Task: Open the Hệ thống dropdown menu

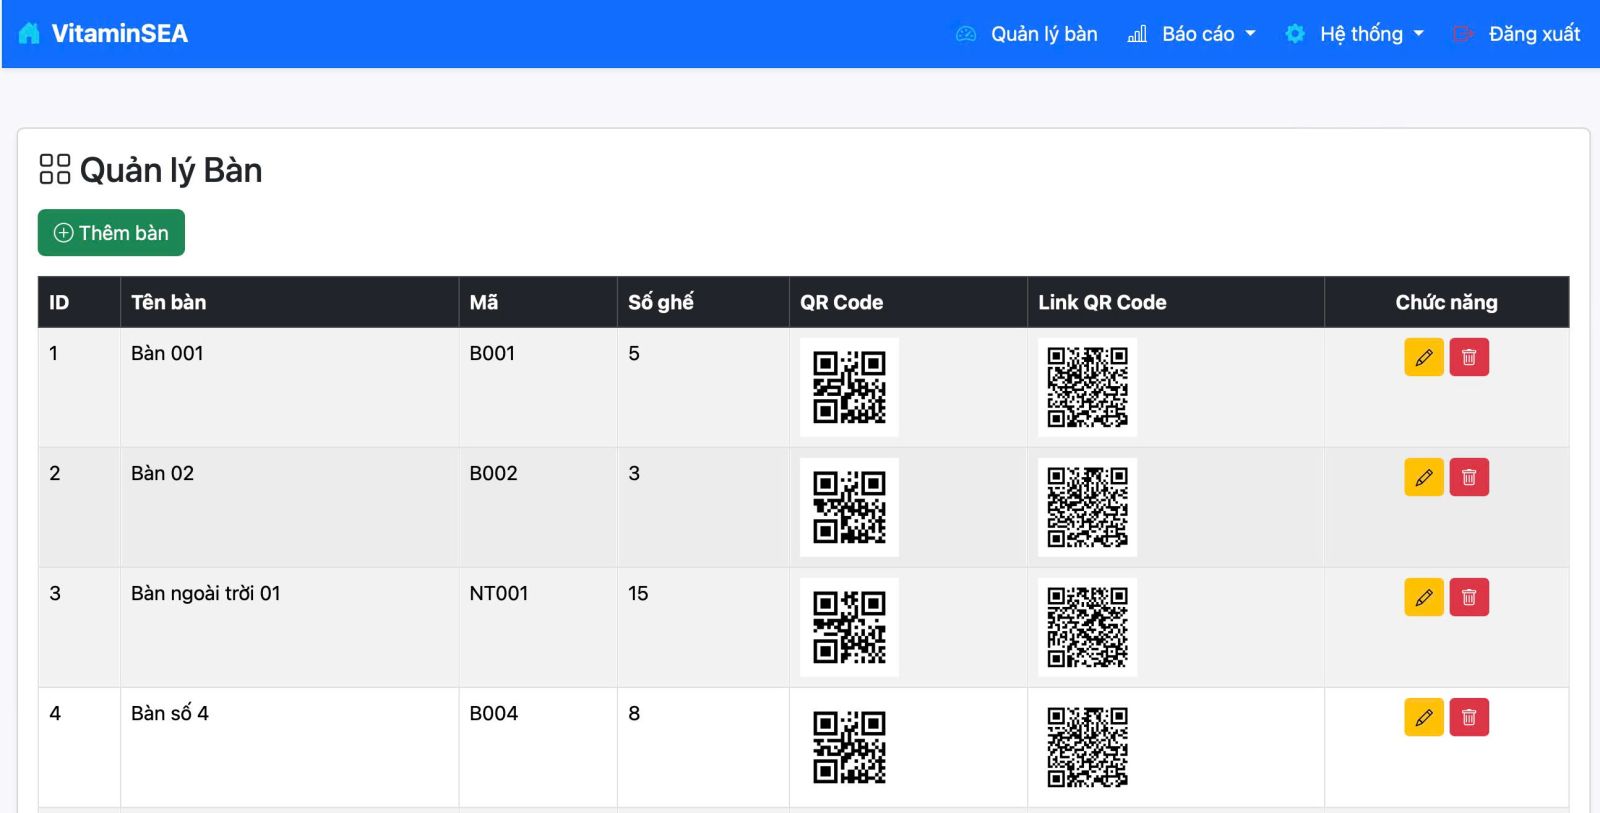Action: 1359,34
